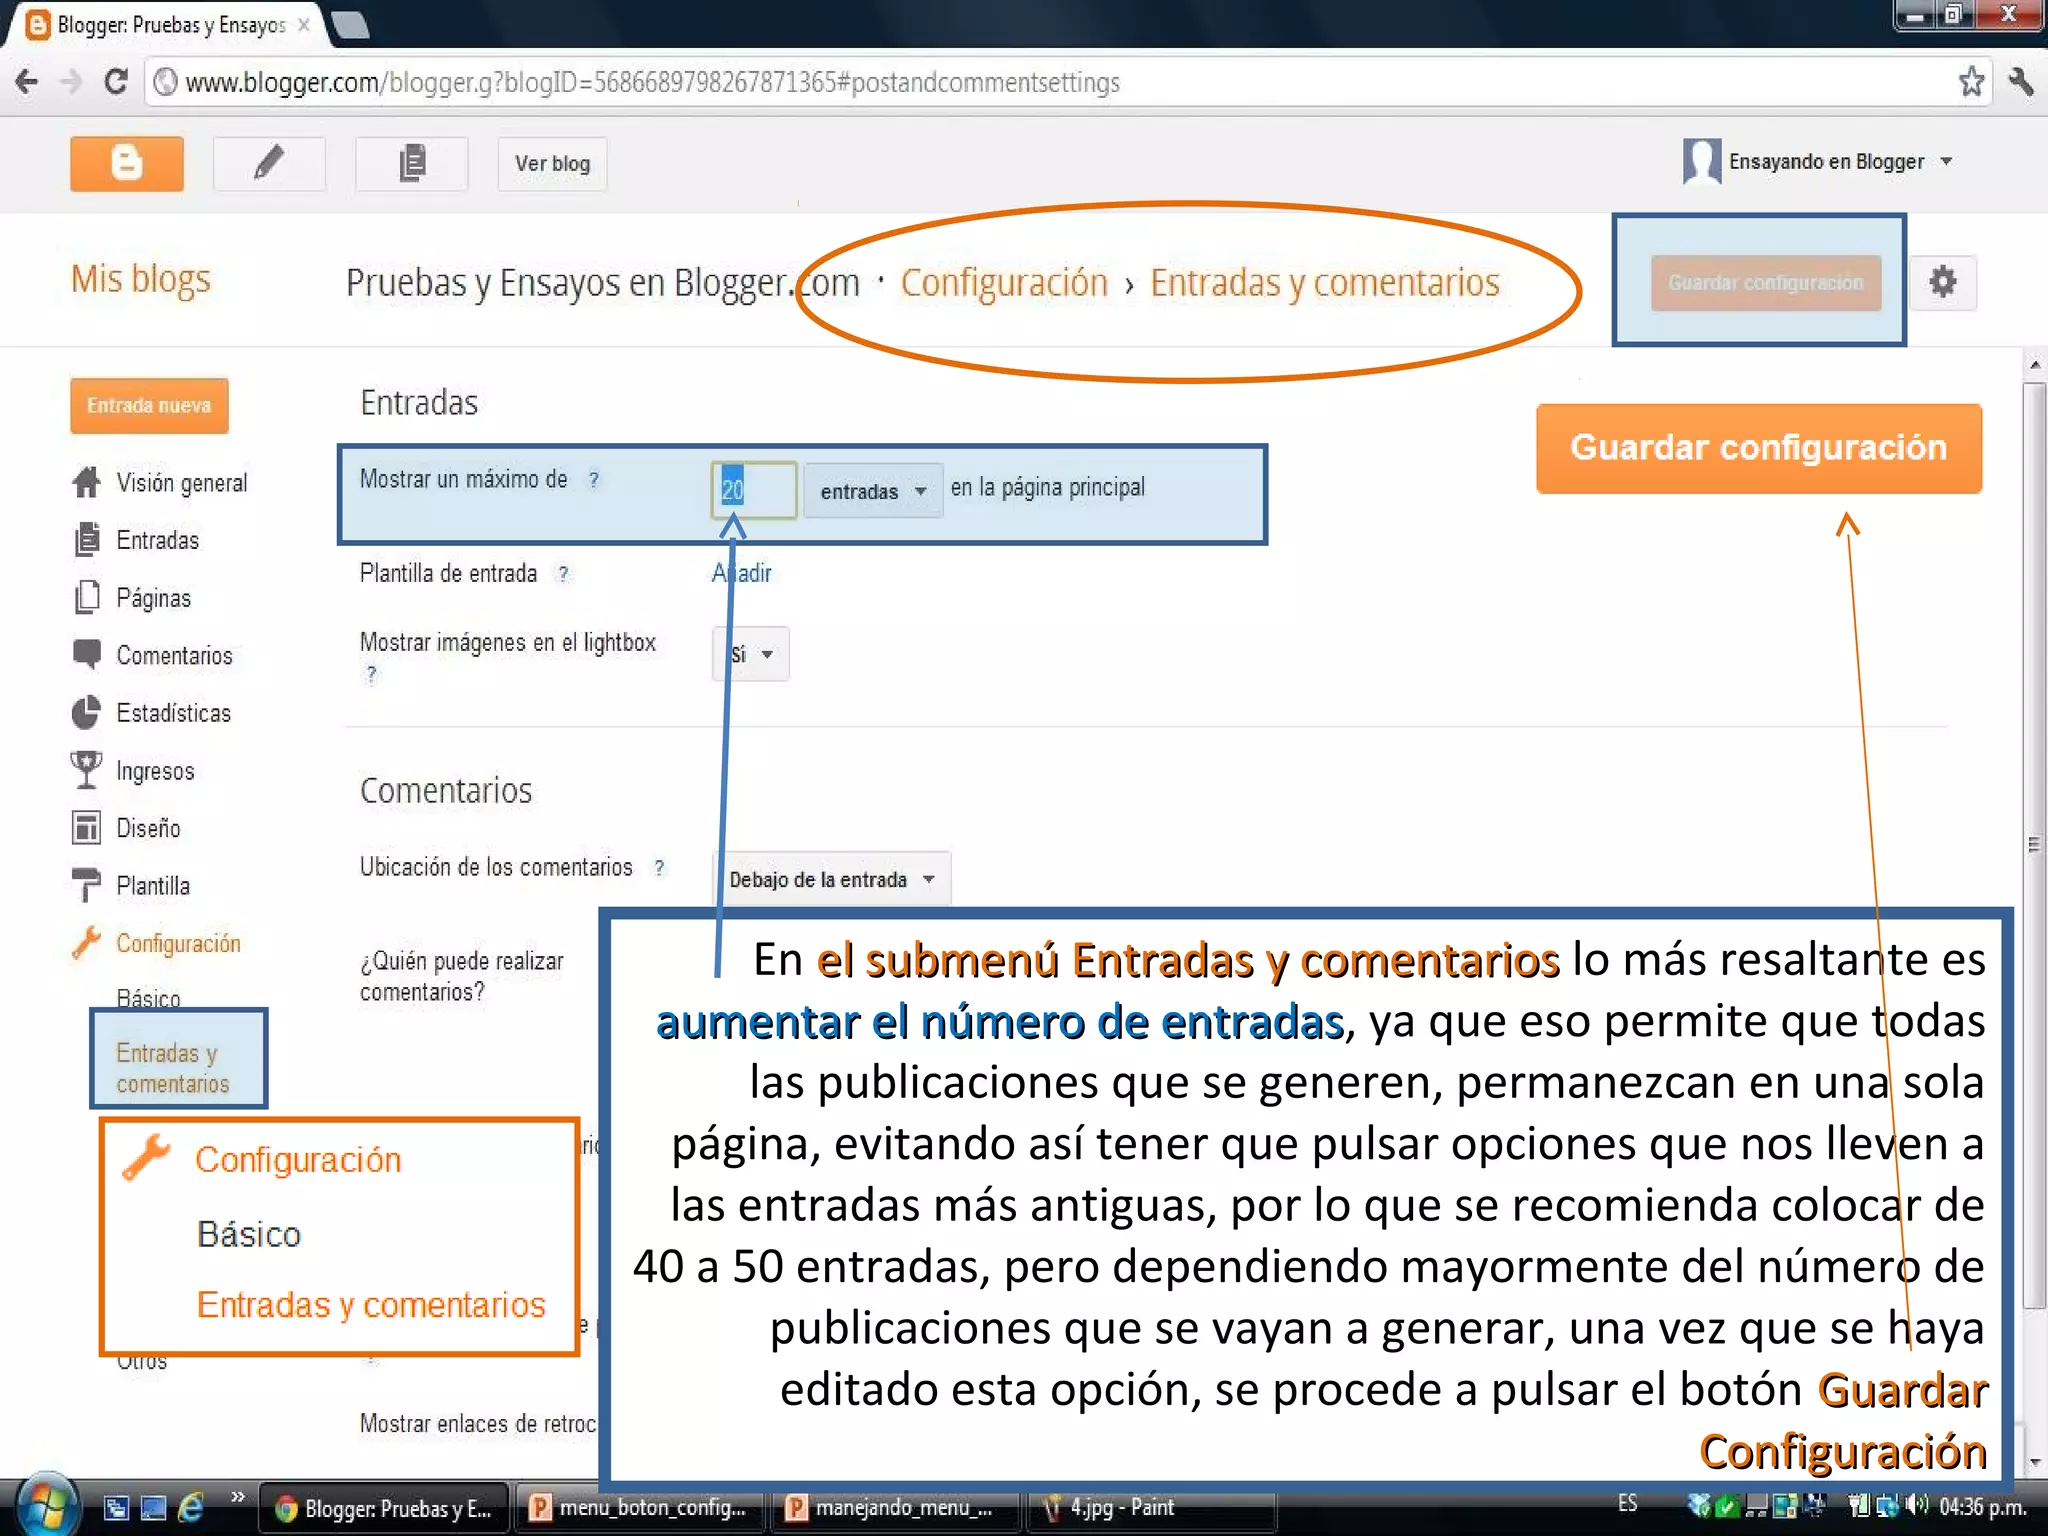The width and height of the screenshot is (2048, 1536).
Task: Click the small Guardar configuración button in the header
Action: click(x=1765, y=283)
